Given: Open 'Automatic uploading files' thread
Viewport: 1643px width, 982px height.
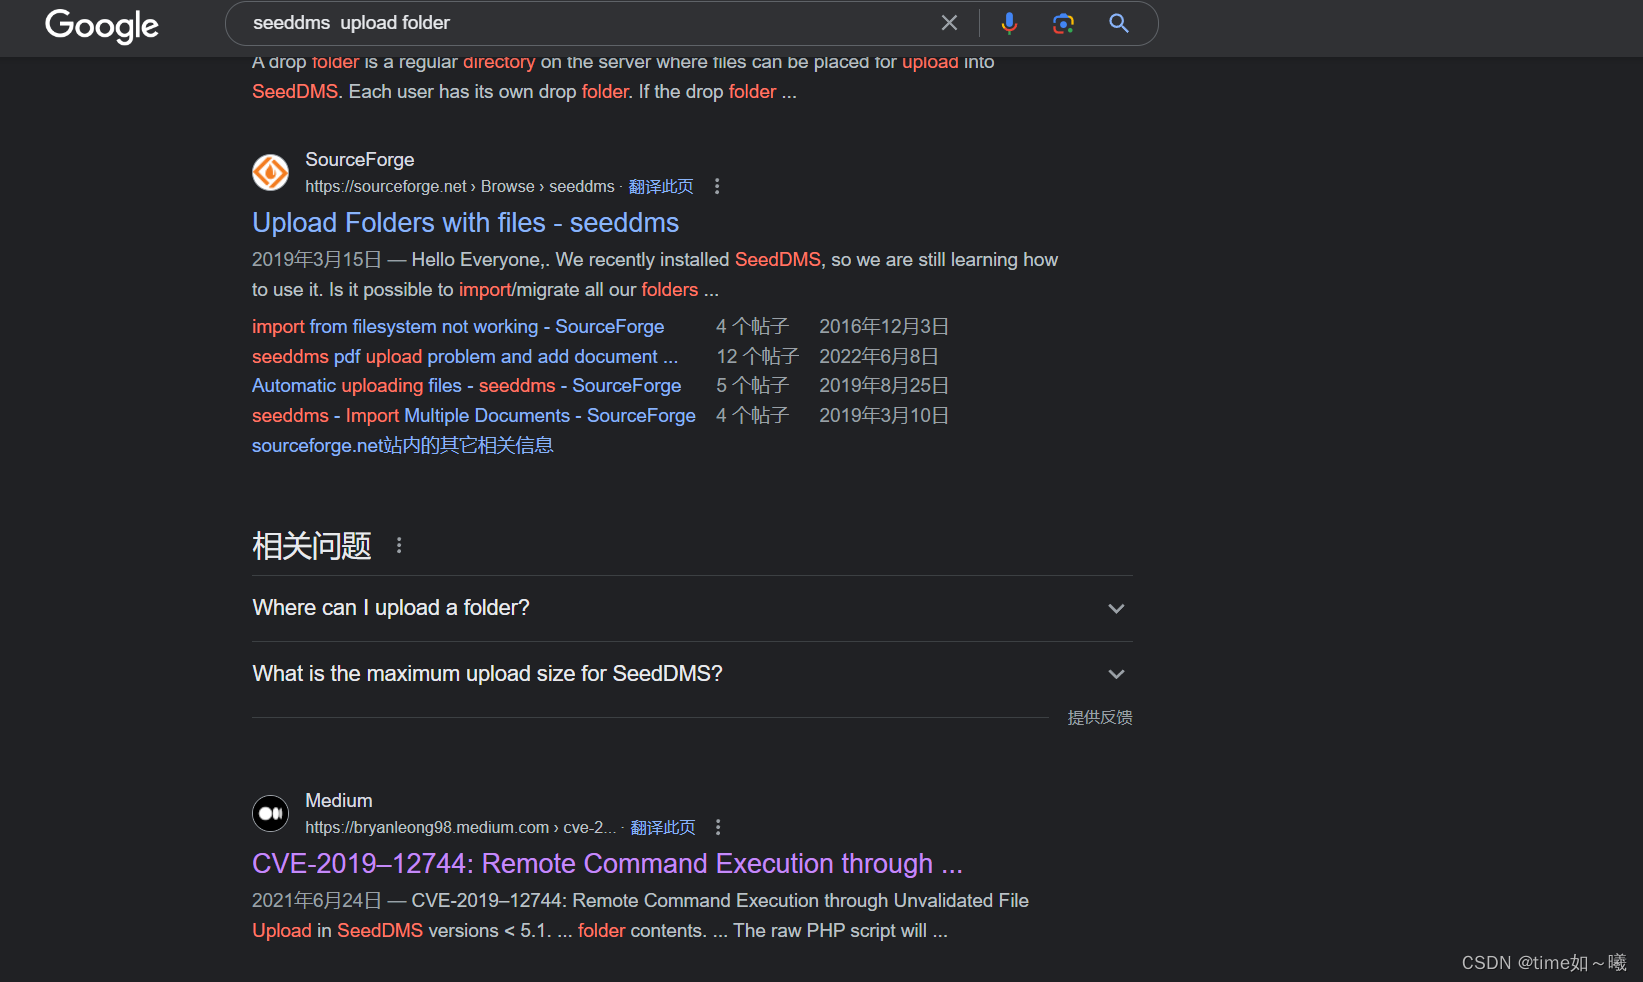Looking at the screenshot, I should pyautogui.click(x=466, y=385).
